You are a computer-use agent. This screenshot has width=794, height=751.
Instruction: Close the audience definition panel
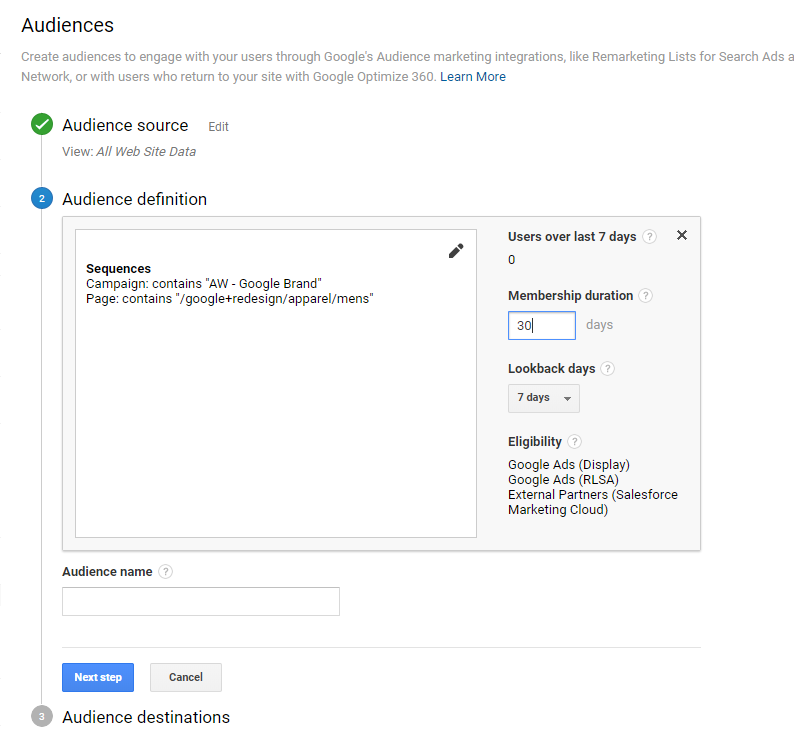(682, 235)
